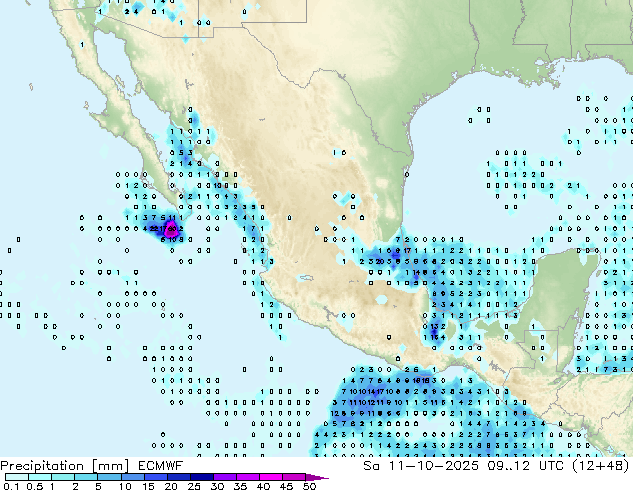The image size is (634, 490).
Task: Click the 'ECMWF' model label
Action: coord(161,466)
